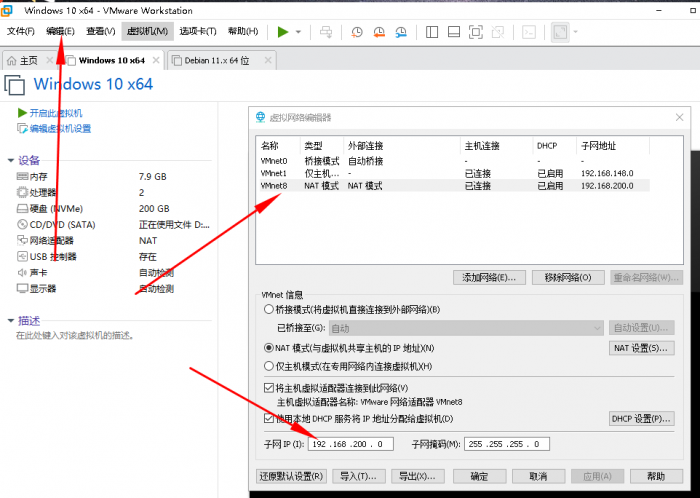Click the send Ctrl+Alt+Del toolbar icon
Image resolution: width=700 pixels, height=498 pixels.
(326, 32)
